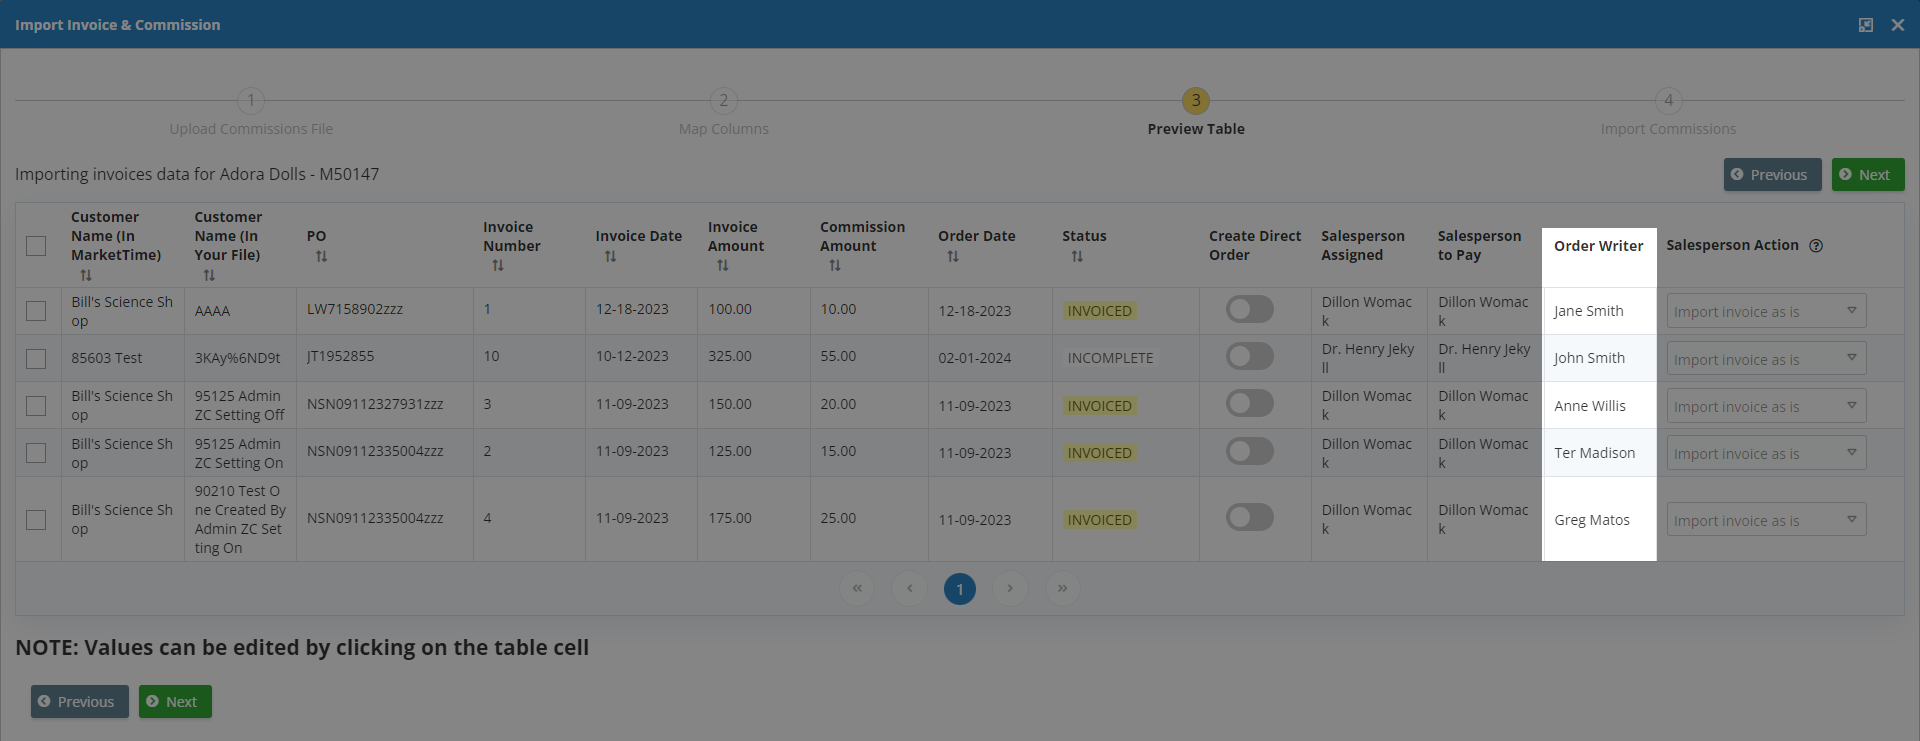Screen dimensions: 1920x741
Task: Jump to step 4 Import Commissions
Action: click(x=1668, y=101)
